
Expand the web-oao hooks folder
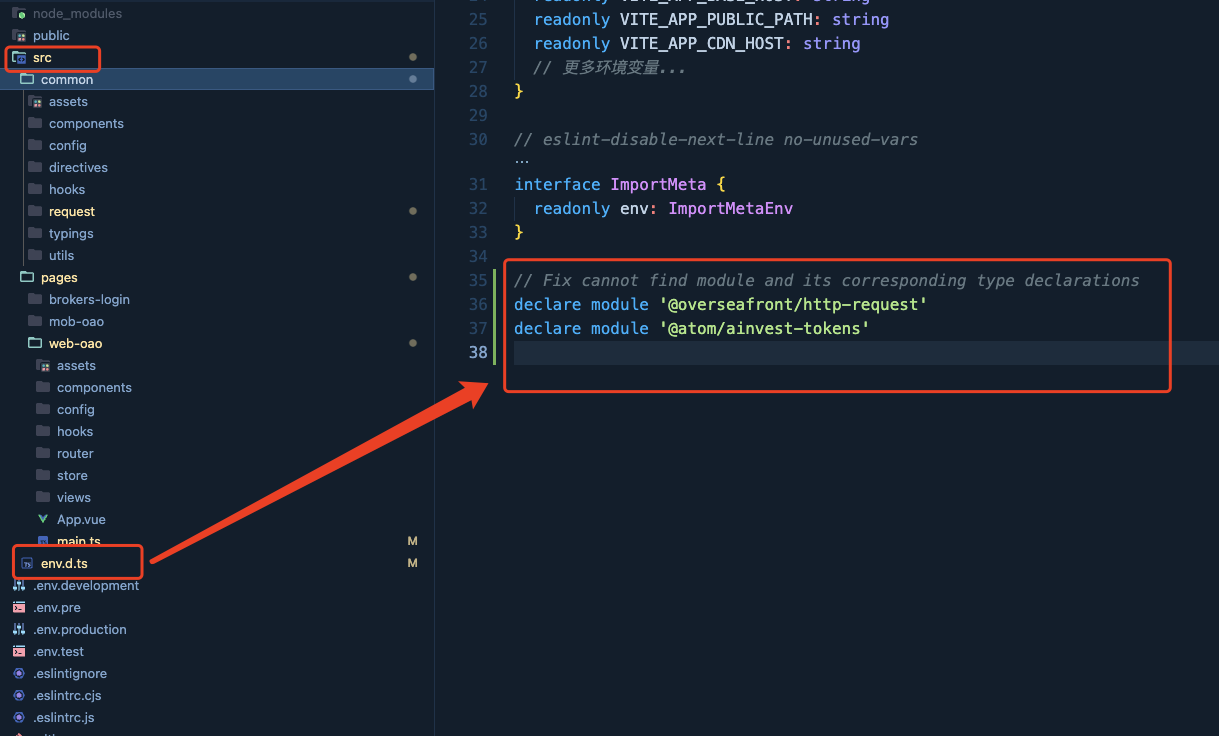pos(75,431)
